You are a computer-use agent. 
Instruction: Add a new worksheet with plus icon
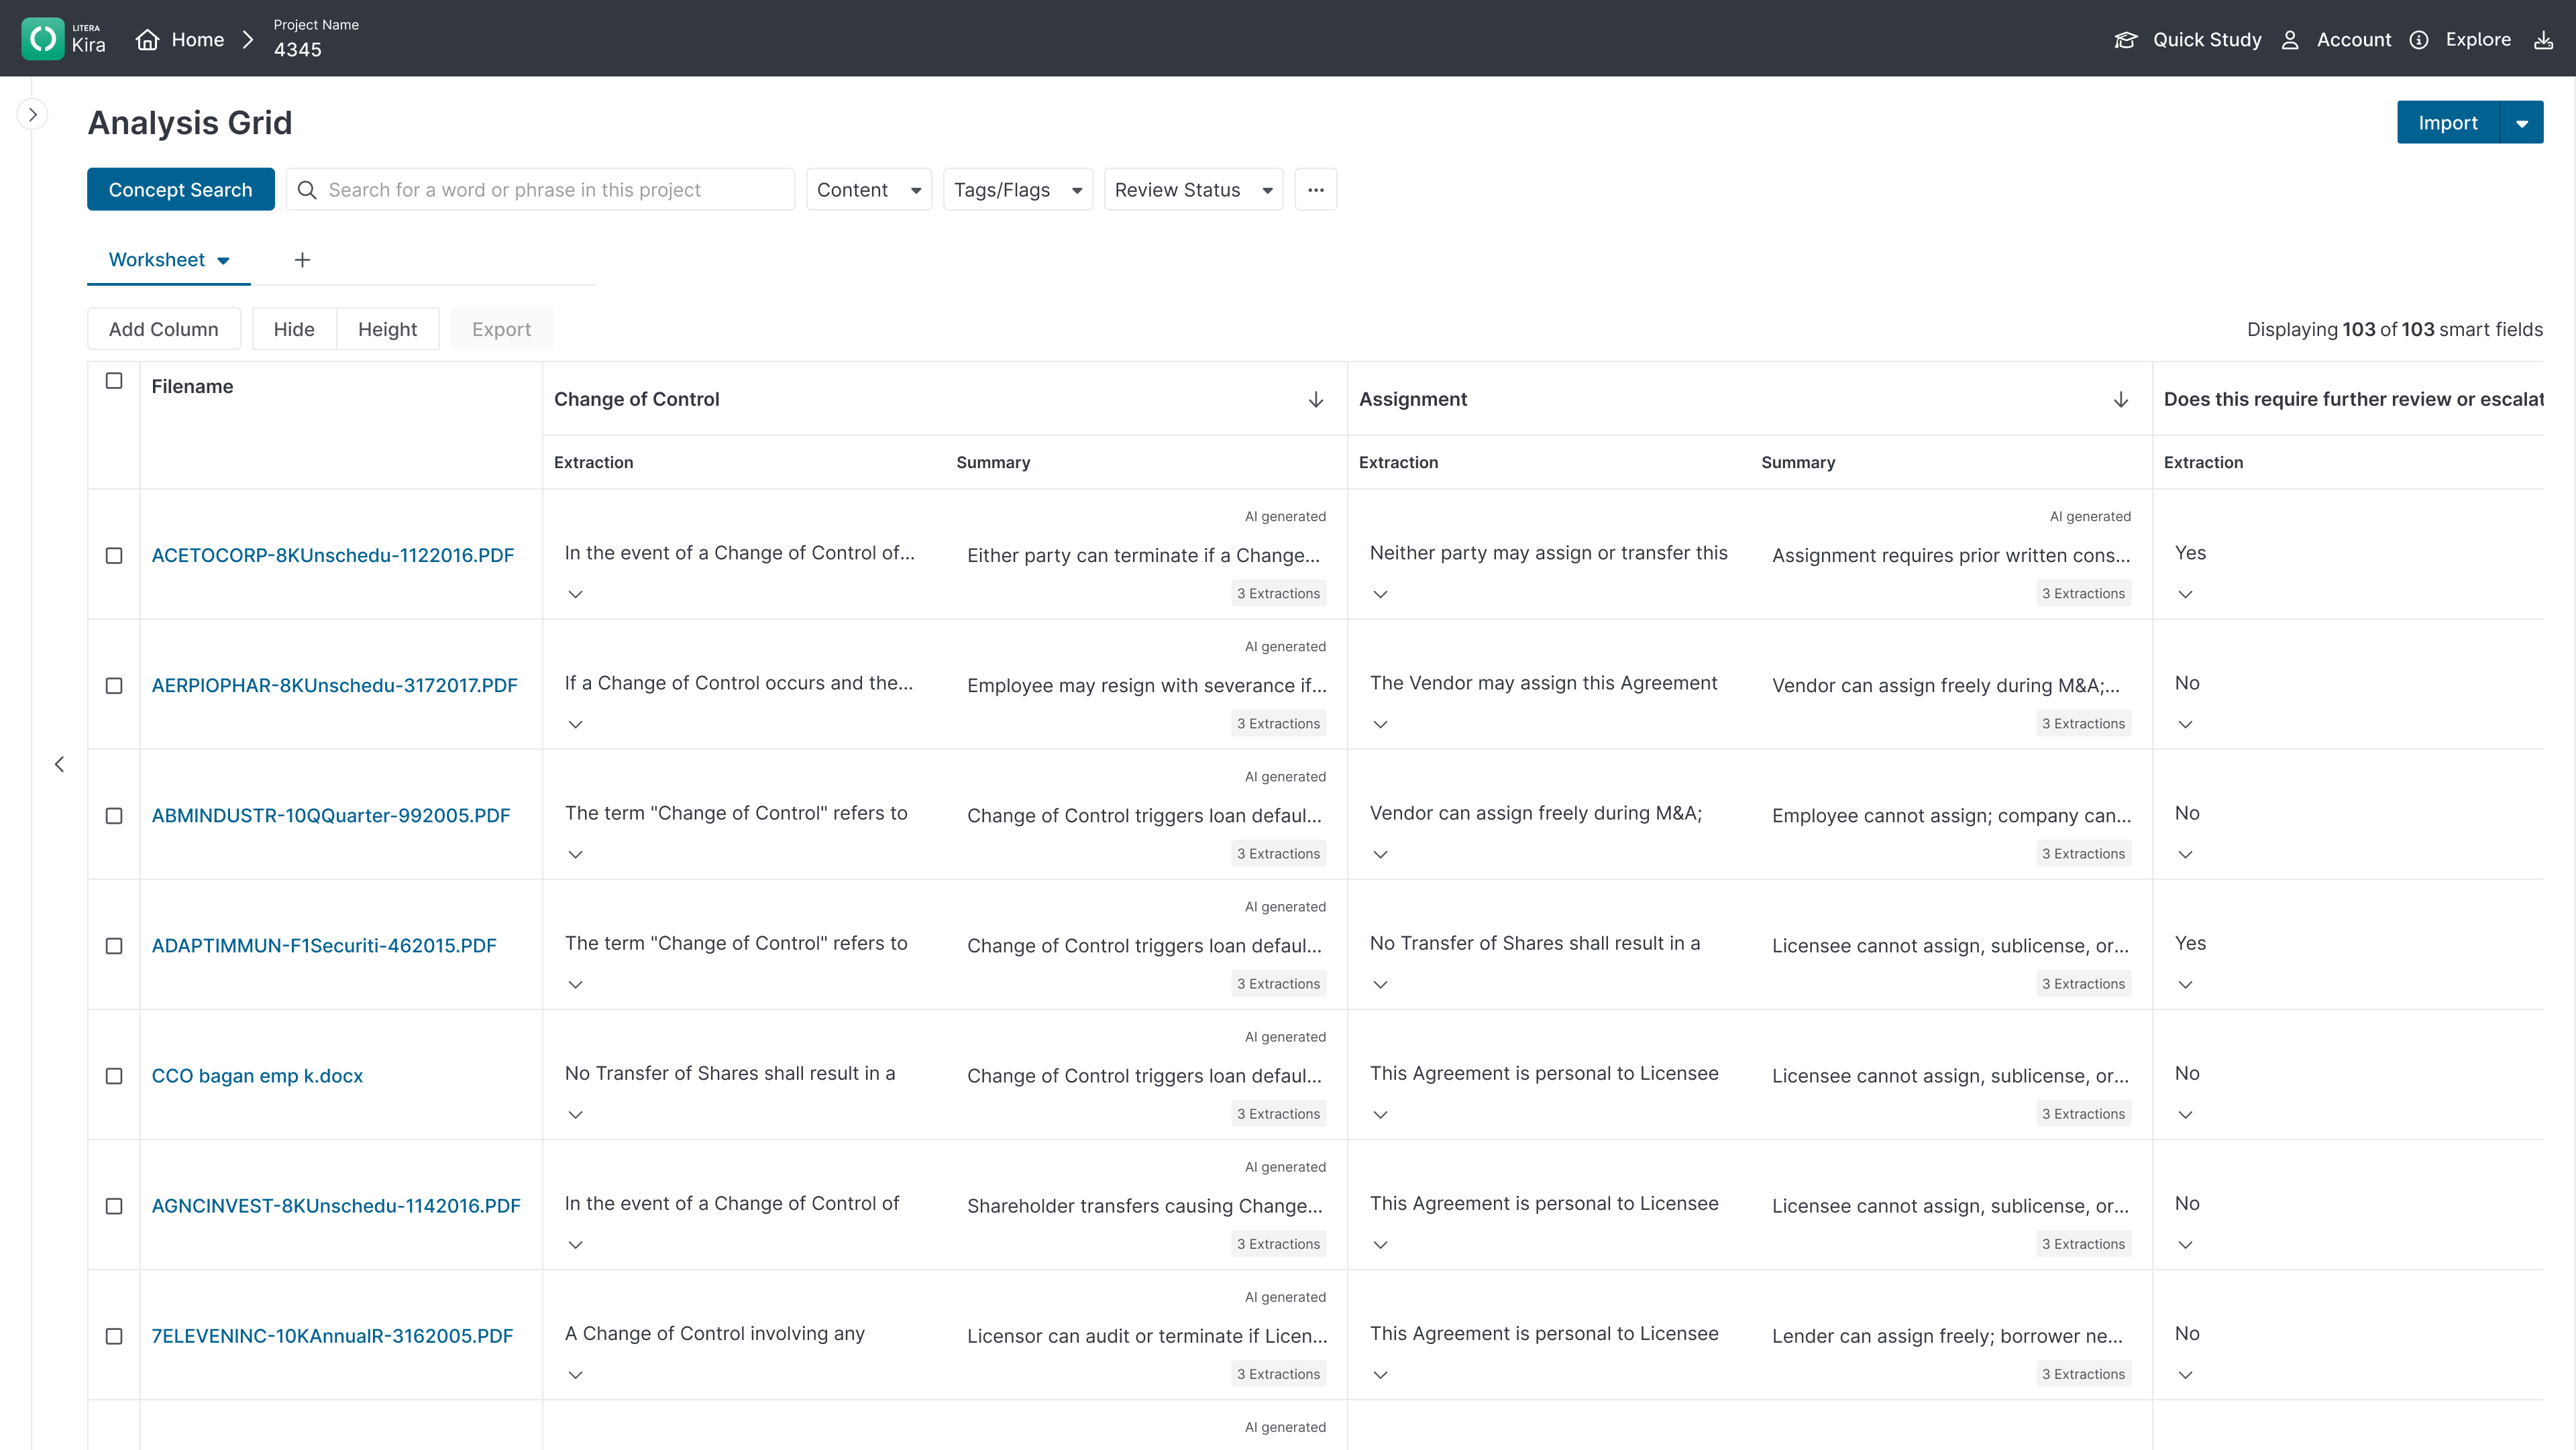click(x=302, y=260)
